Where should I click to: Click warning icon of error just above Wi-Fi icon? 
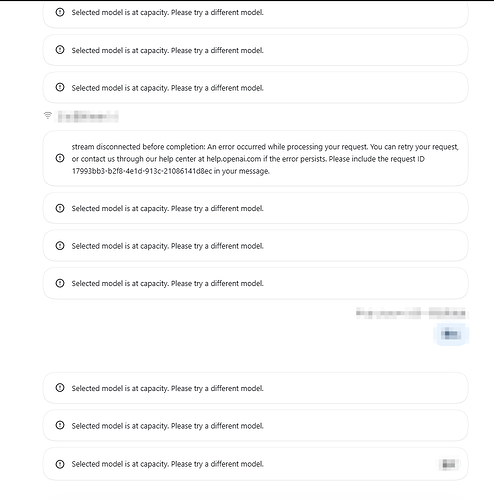[60, 87]
